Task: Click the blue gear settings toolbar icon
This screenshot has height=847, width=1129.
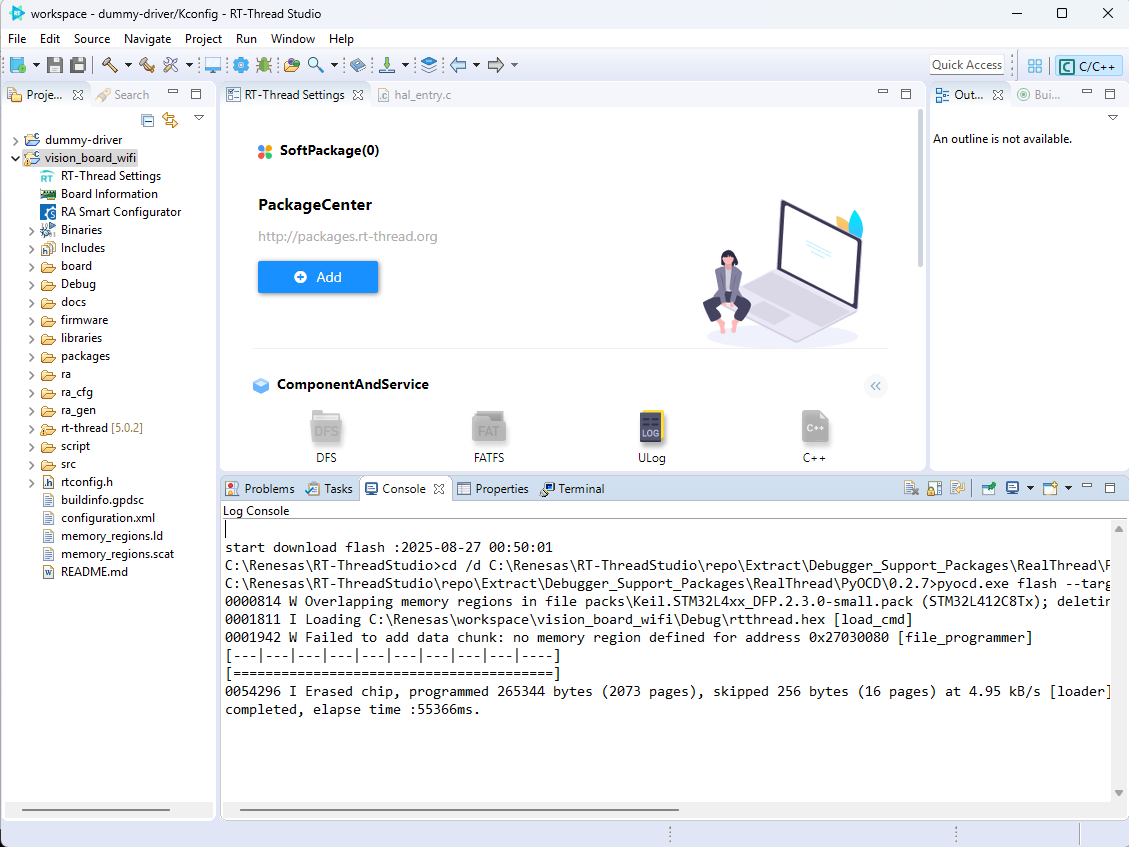Action: (x=241, y=65)
